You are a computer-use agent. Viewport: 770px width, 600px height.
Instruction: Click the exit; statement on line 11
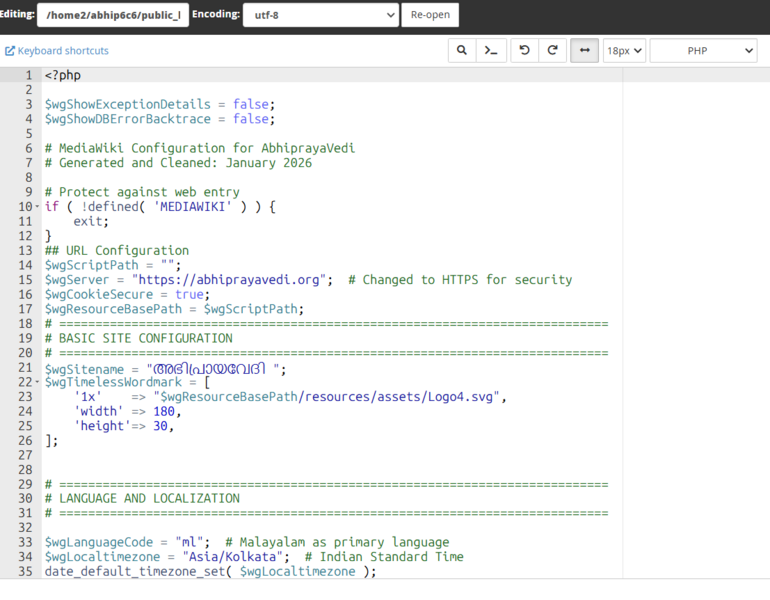coord(91,221)
